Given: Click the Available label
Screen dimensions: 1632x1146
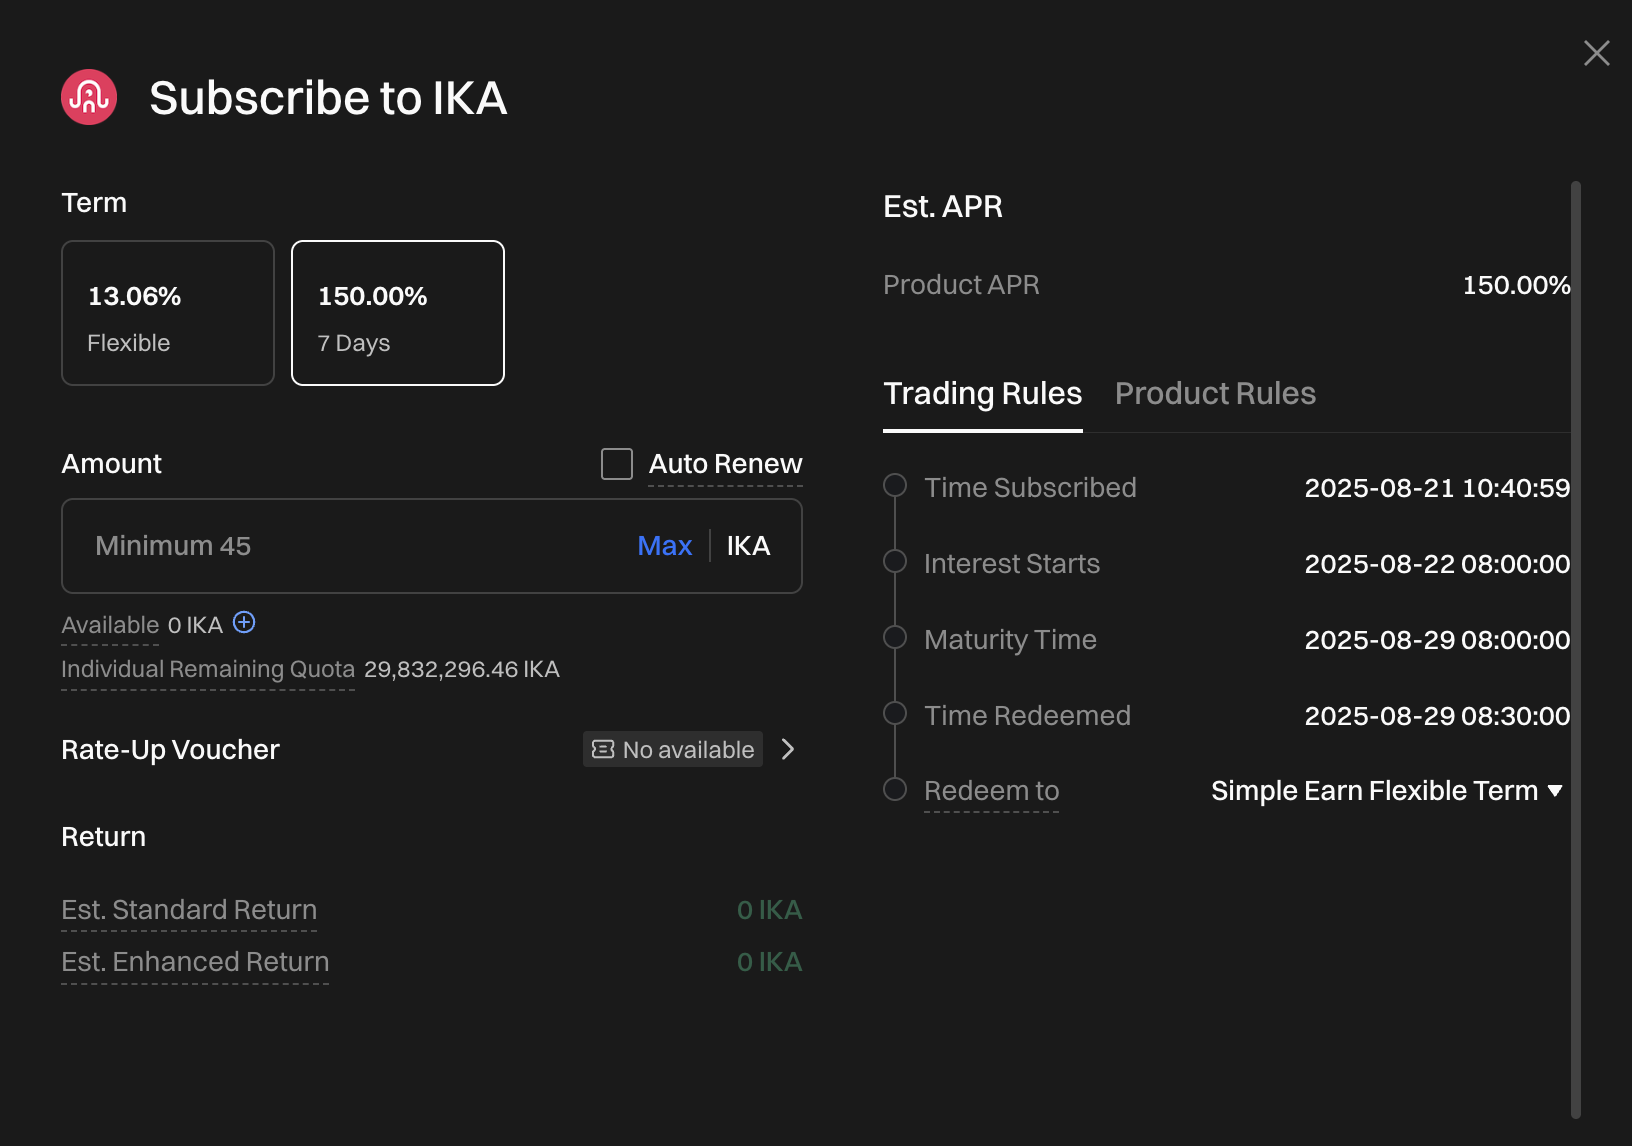Looking at the screenshot, I should (x=110, y=625).
